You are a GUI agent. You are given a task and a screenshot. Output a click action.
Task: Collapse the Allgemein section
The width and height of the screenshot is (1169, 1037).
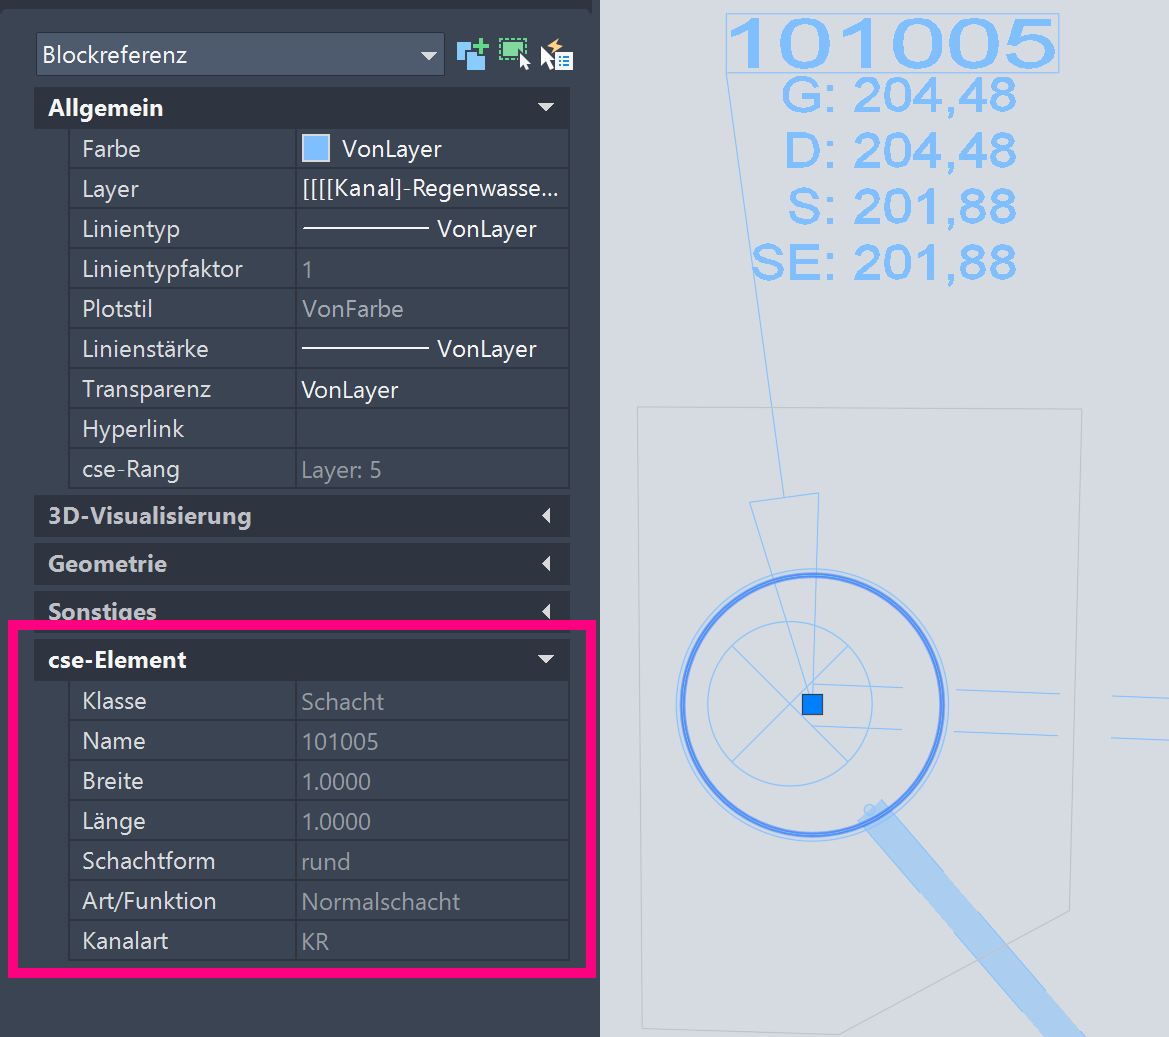(546, 108)
